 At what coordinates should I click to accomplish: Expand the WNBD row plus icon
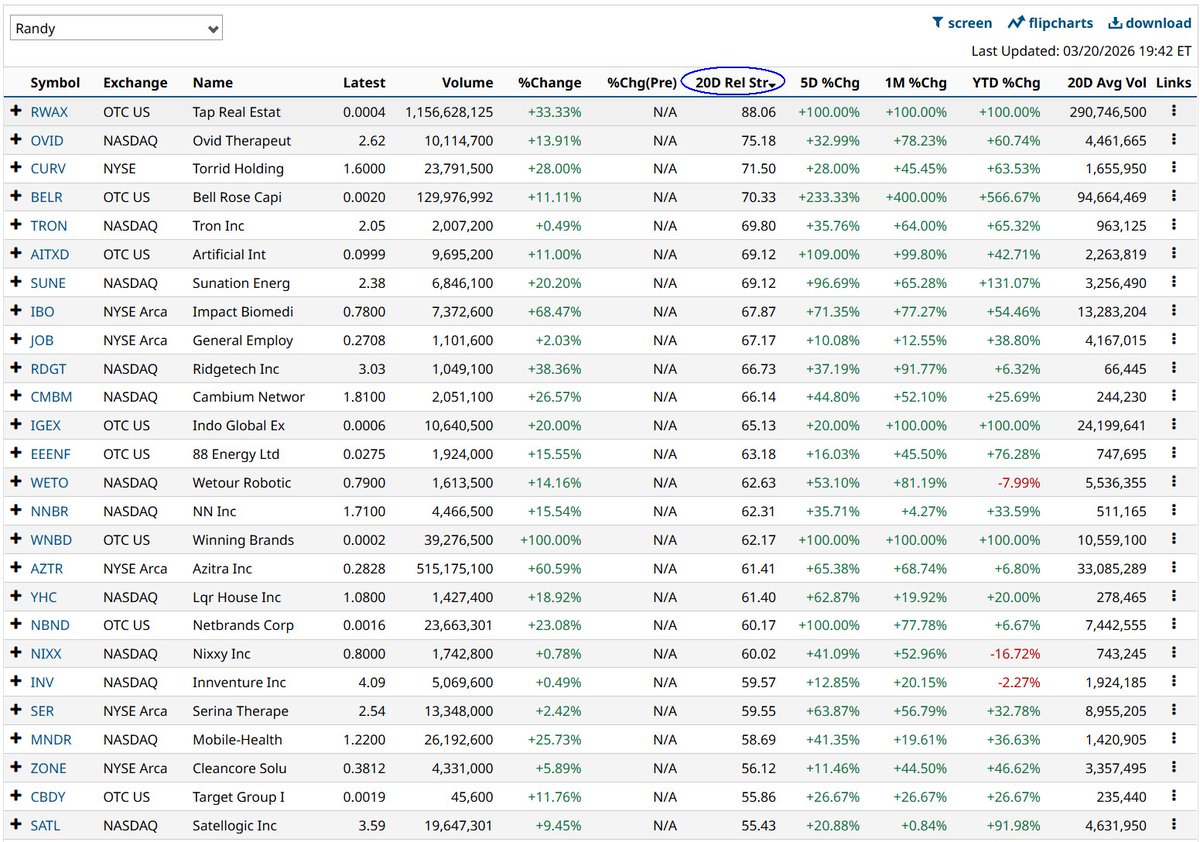(x=15, y=540)
